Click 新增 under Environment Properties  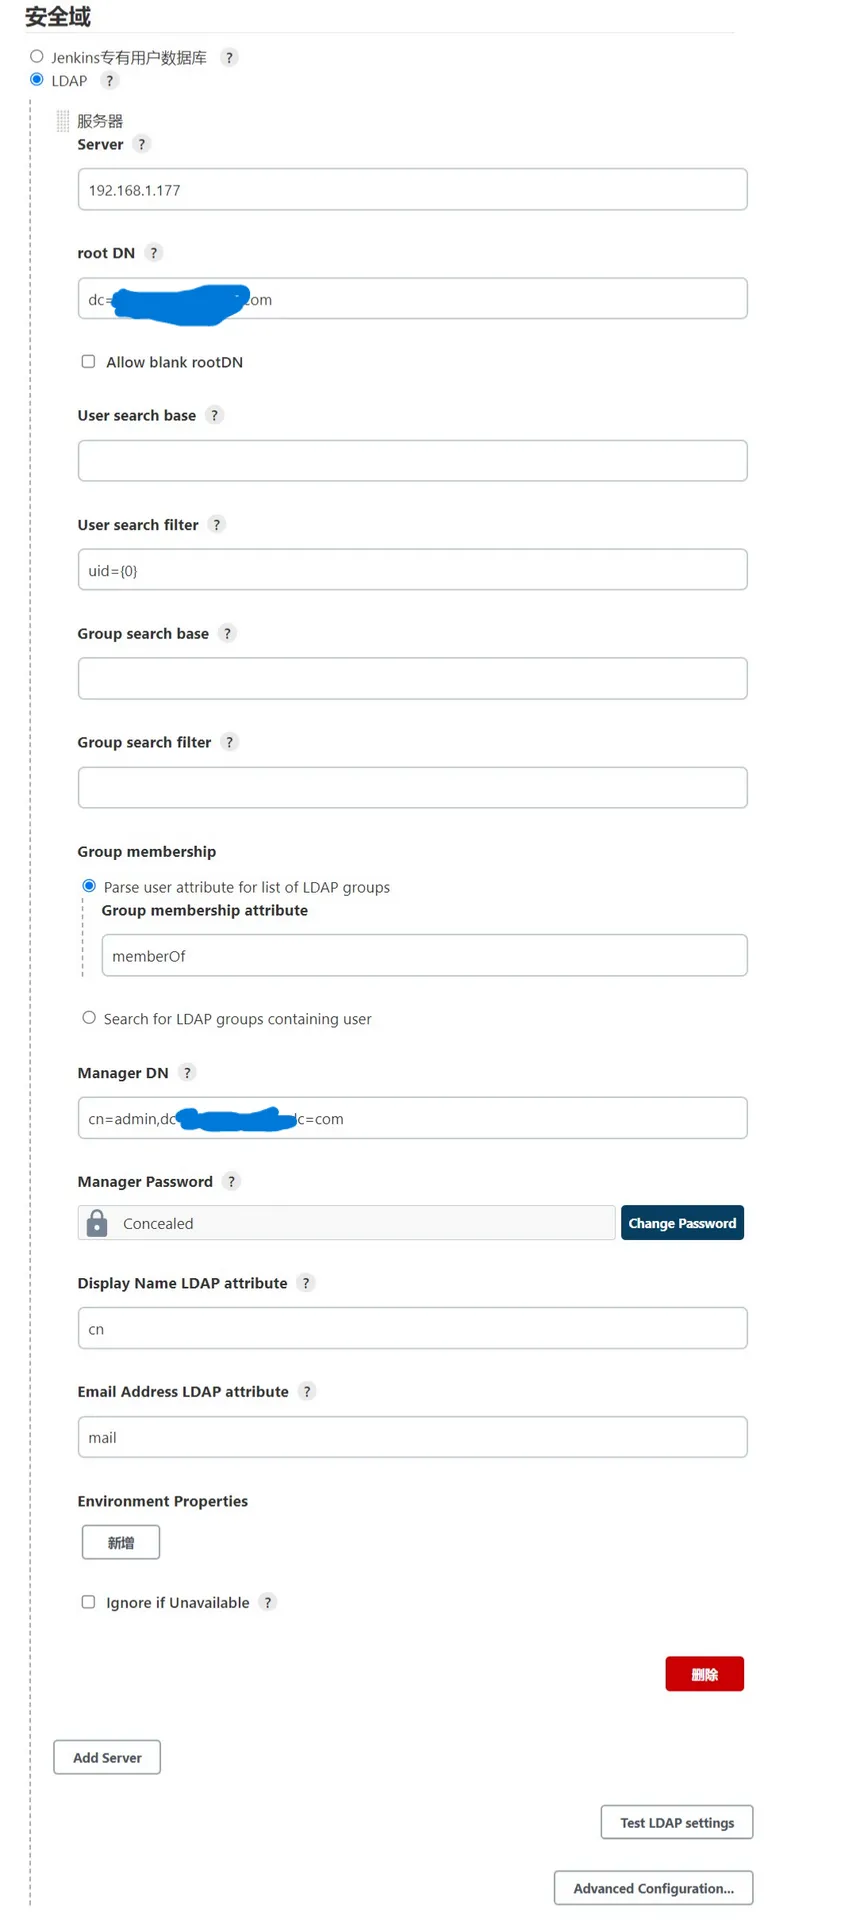point(120,1541)
